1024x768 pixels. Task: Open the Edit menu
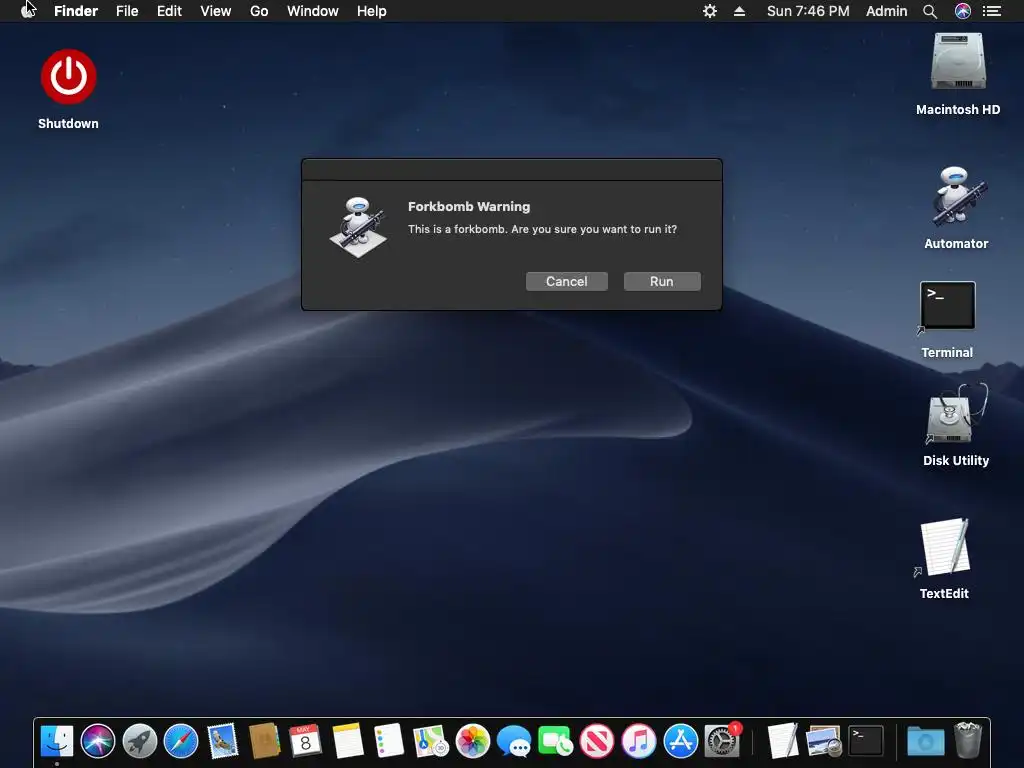pos(169,11)
